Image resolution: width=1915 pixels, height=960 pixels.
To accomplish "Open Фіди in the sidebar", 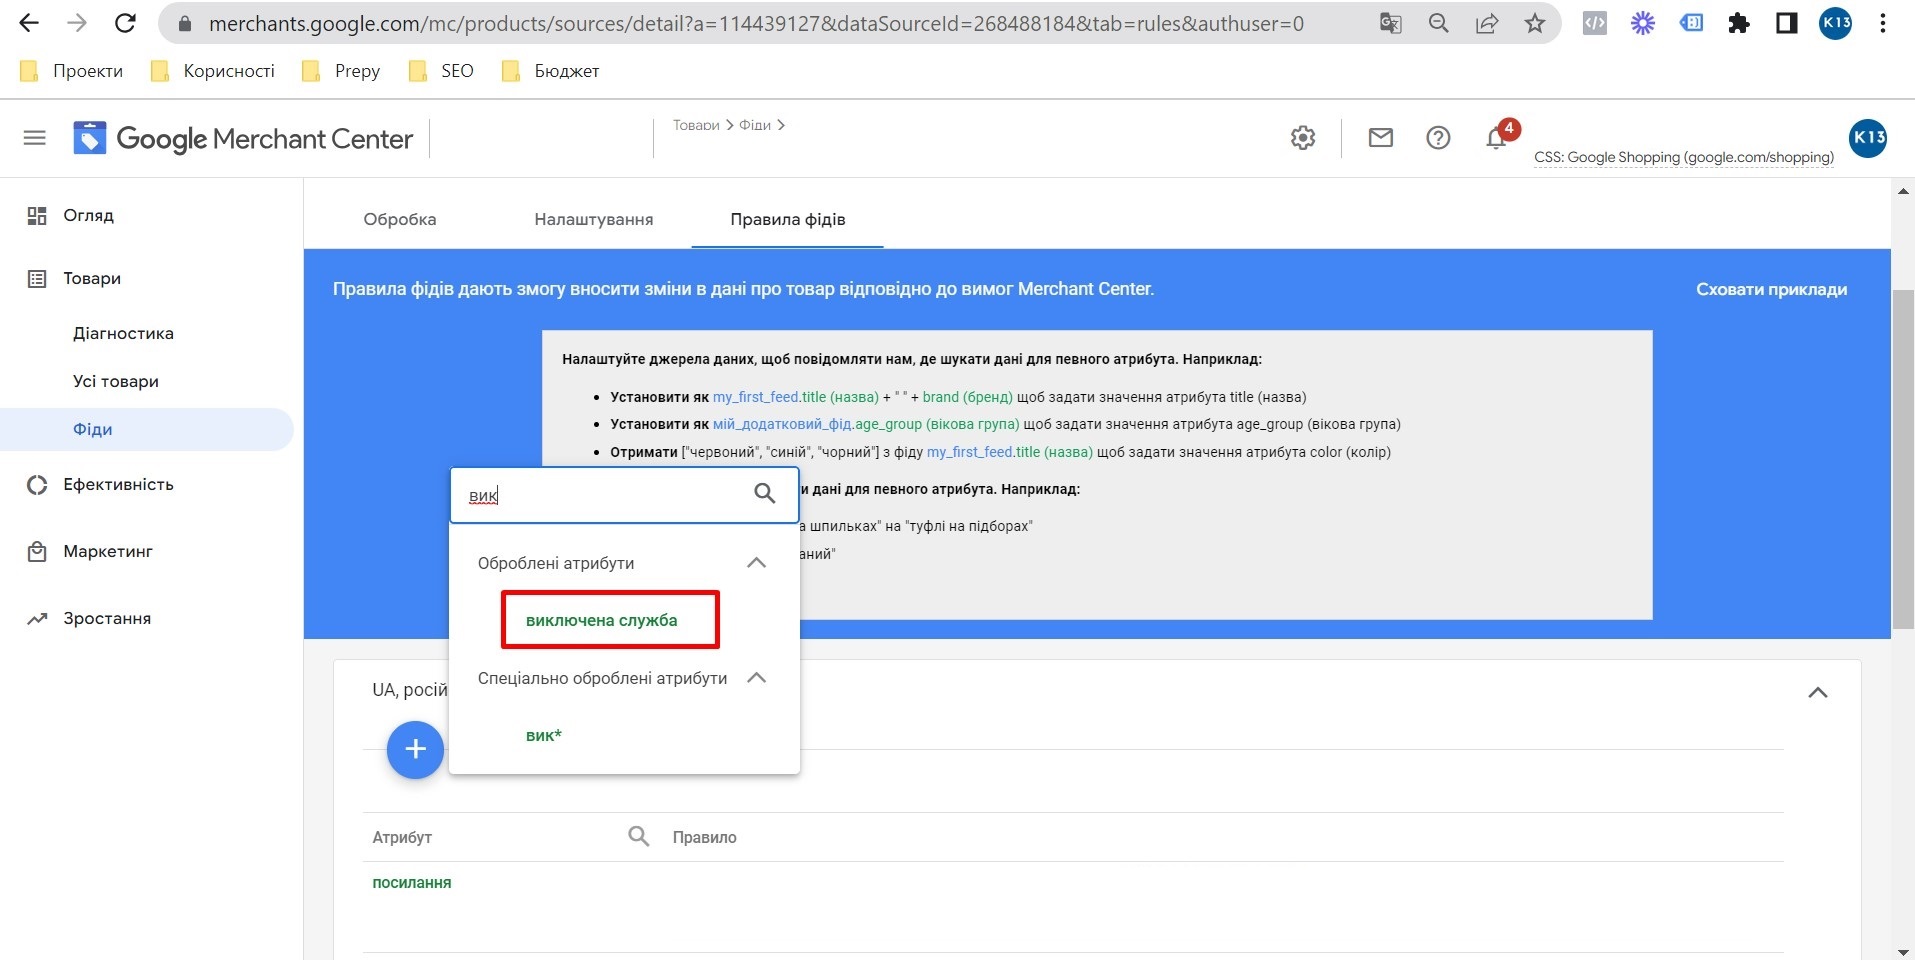I will (x=148, y=429).
